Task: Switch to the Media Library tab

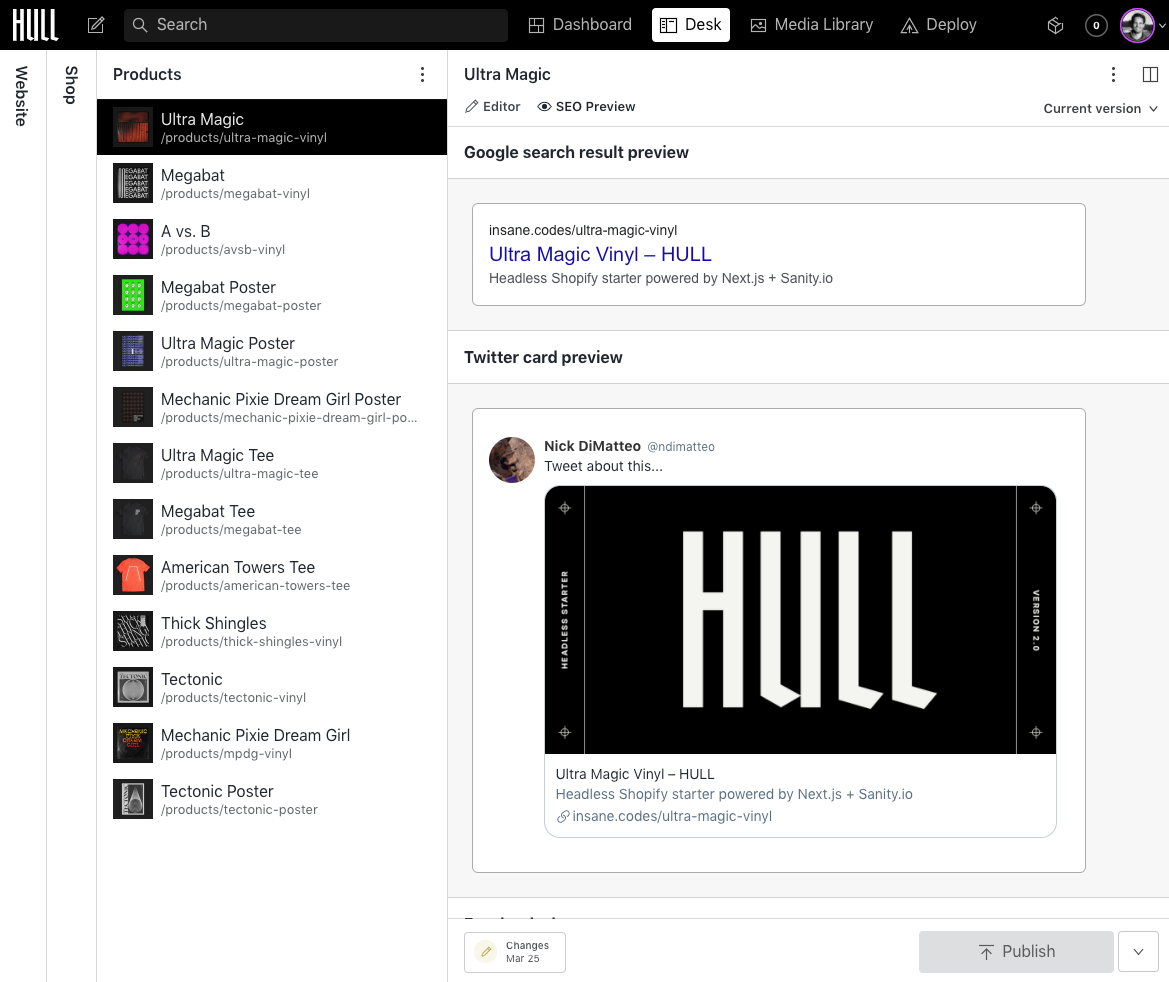Action: (811, 24)
